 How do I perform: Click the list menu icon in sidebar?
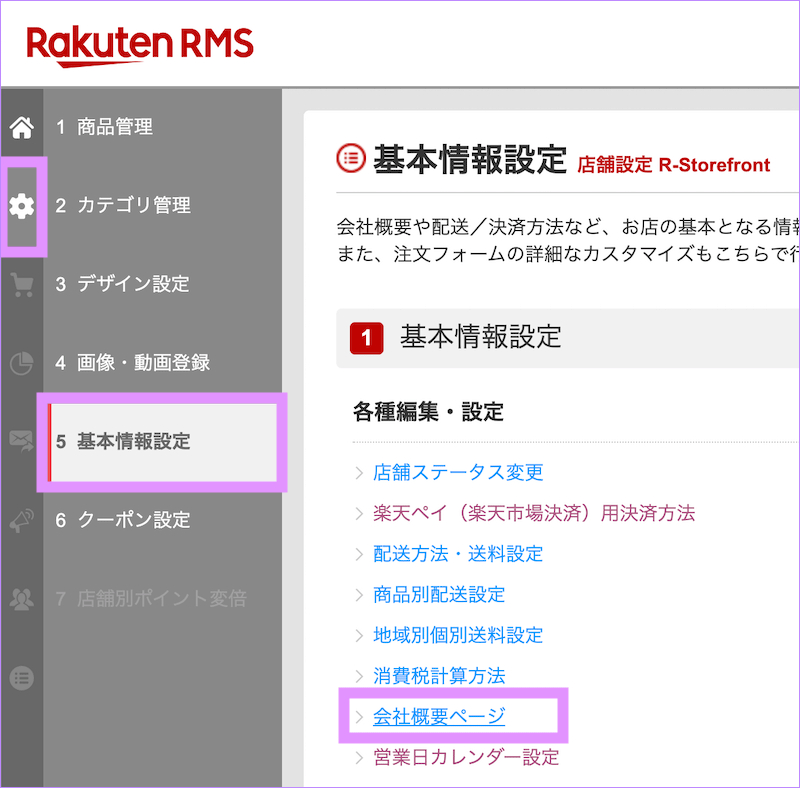click(21, 678)
